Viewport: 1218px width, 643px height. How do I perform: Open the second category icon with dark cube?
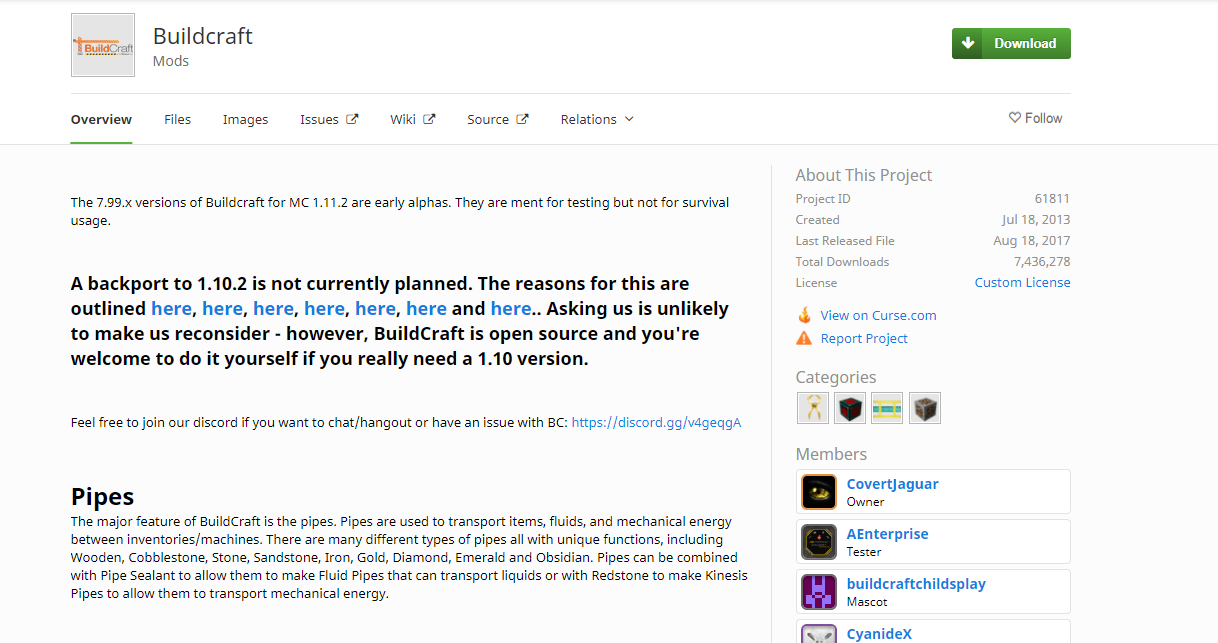(x=850, y=408)
